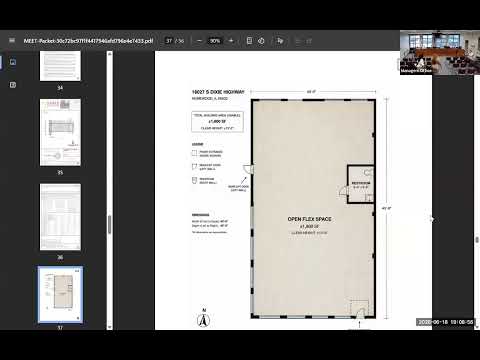Screen dimensions: 480x360
Task: Toggle the sidebar with the hamburger menu icon
Action: point(12,41)
